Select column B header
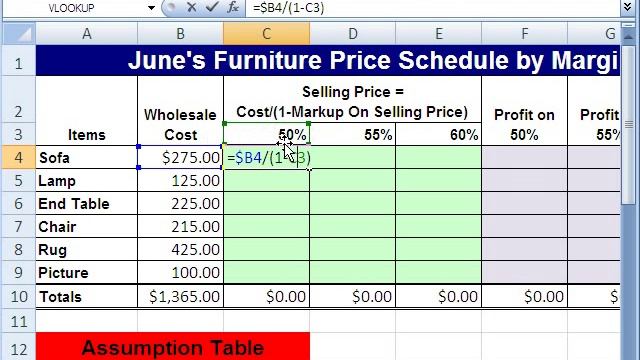The width and height of the screenshot is (640, 360). click(x=180, y=33)
